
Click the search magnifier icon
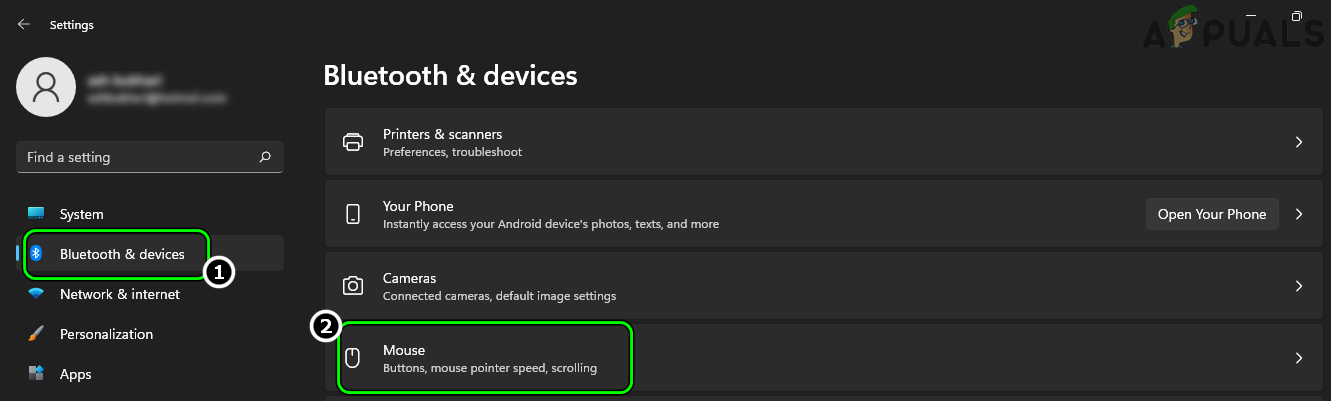265,157
